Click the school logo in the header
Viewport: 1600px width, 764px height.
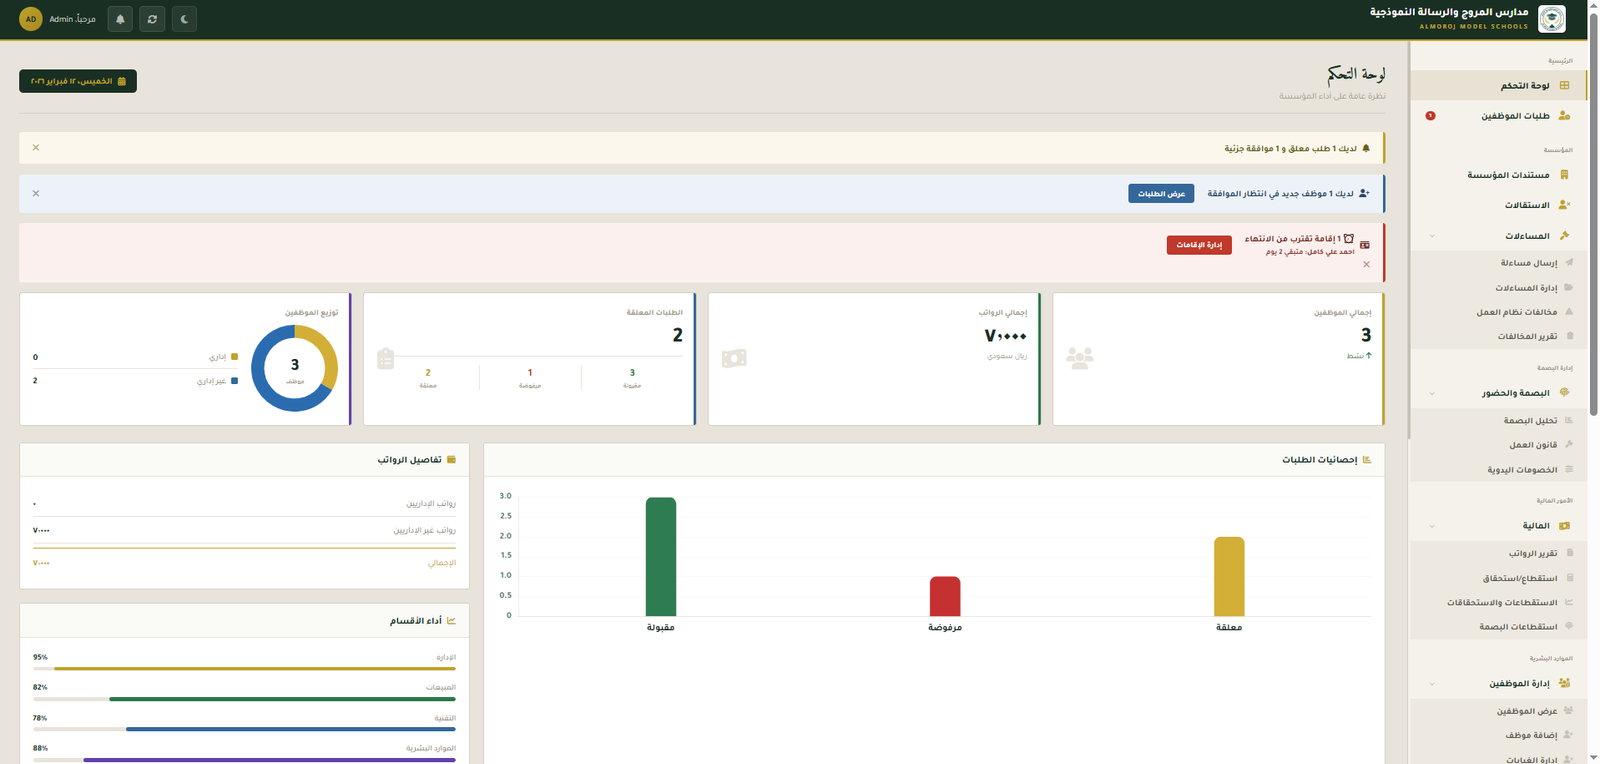tap(1551, 19)
